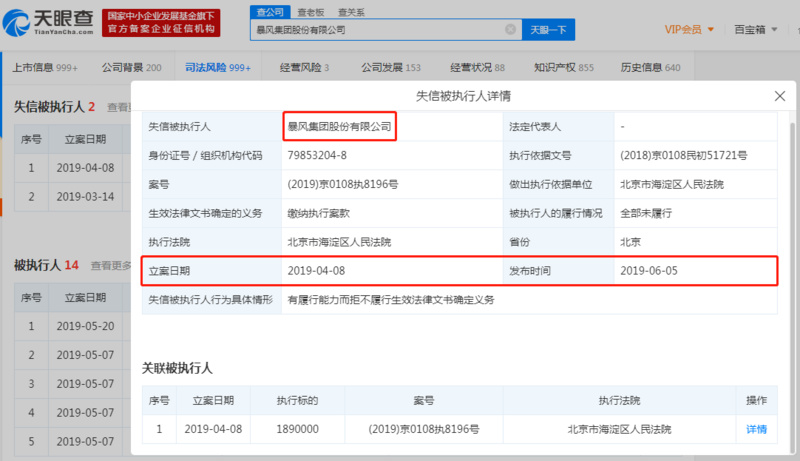Close the 失信被执行人详情 dialog

tap(779, 96)
